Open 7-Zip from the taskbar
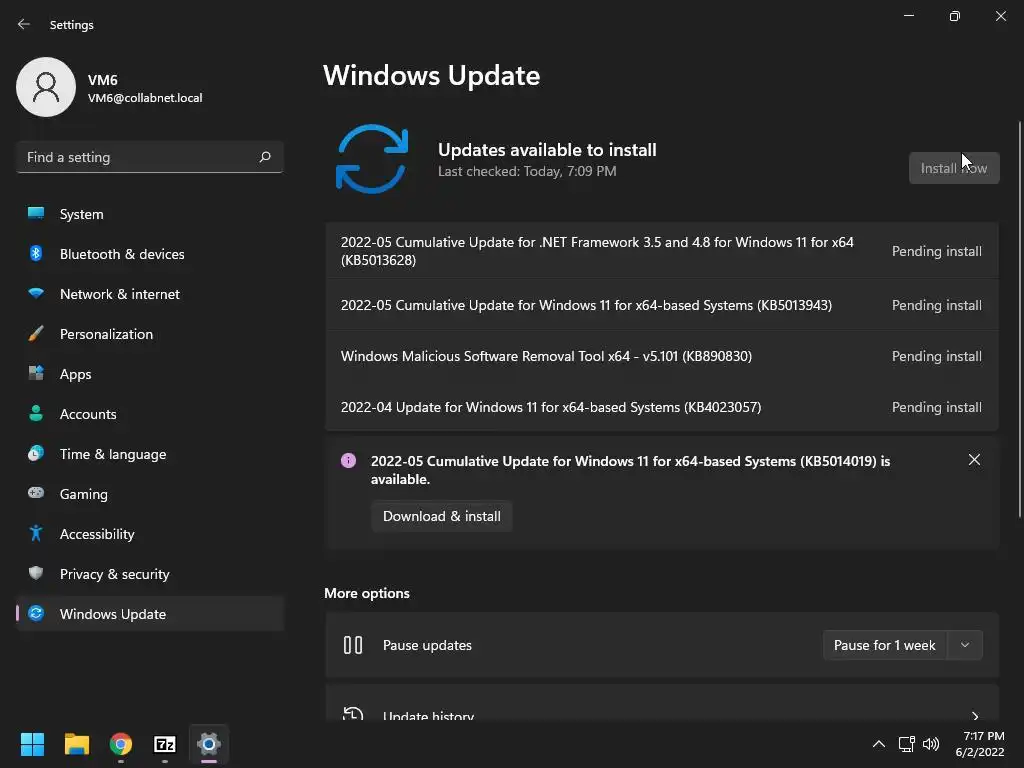Viewport: 1024px width, 768px height. (165, 744)
